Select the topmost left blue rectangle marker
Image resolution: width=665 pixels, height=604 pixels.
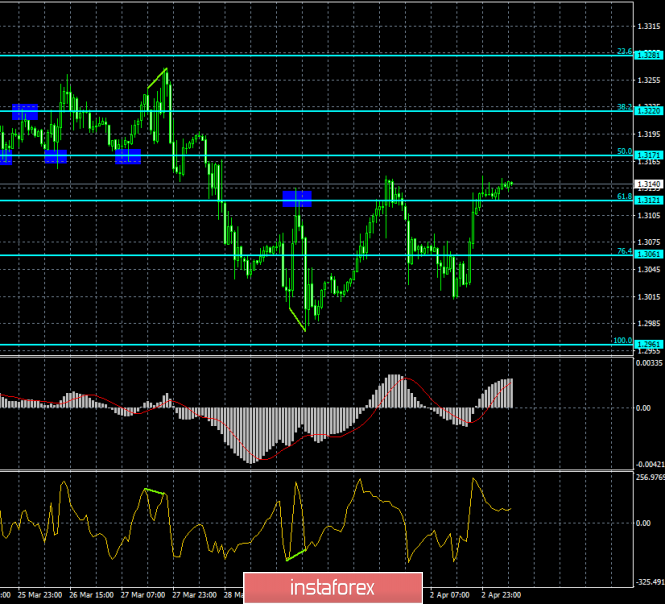(x=24, y=110)
